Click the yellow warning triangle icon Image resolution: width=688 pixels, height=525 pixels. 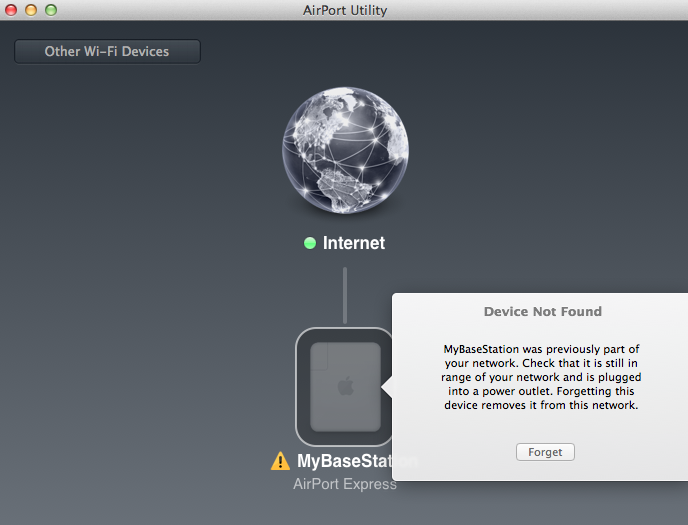tap(280, 461)
